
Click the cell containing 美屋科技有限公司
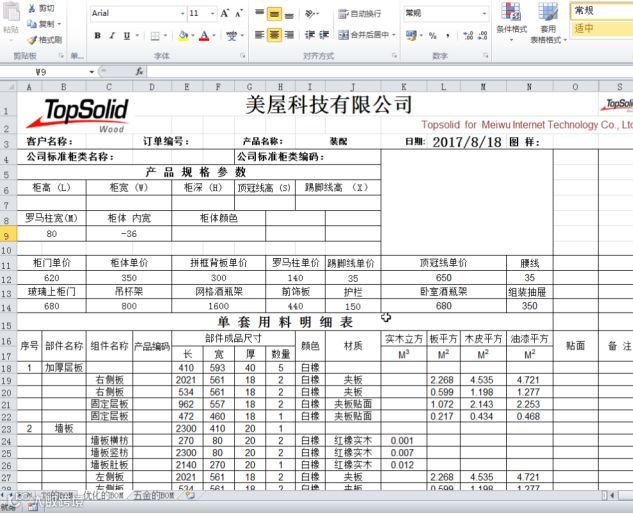[x=329, y=105]
